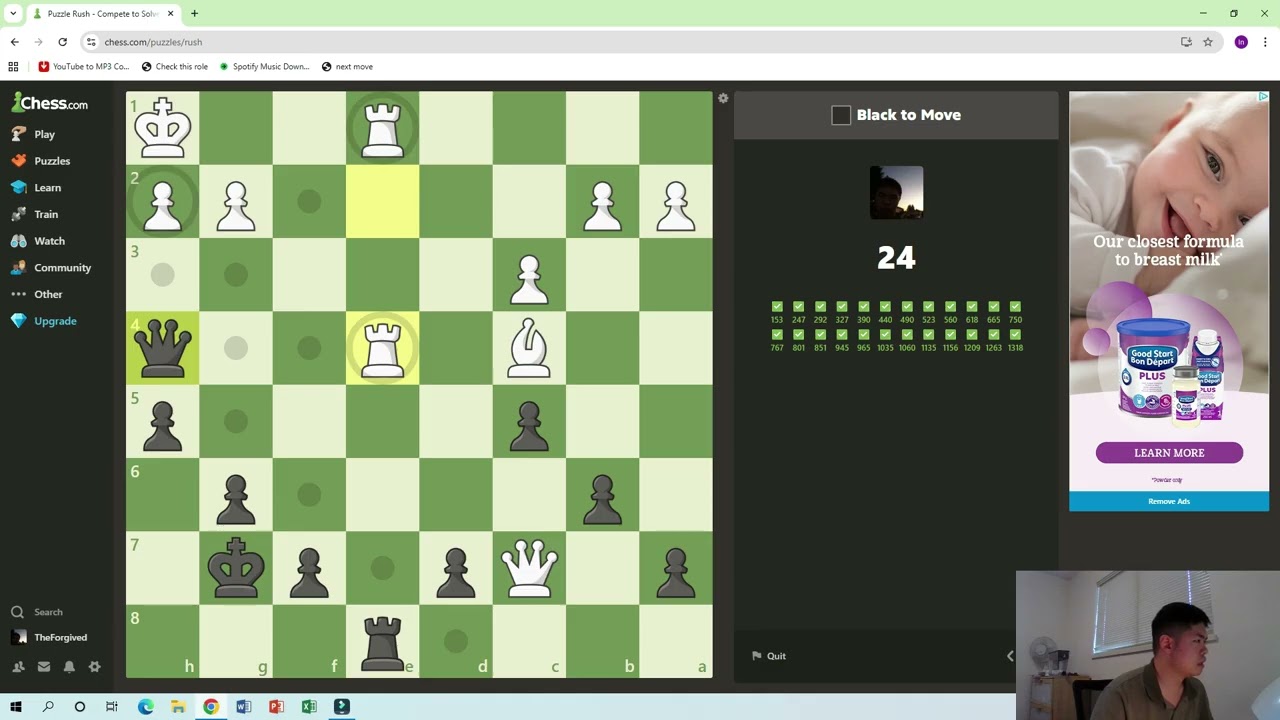Click the solved puzzle check rated 247

click(798, 307)
